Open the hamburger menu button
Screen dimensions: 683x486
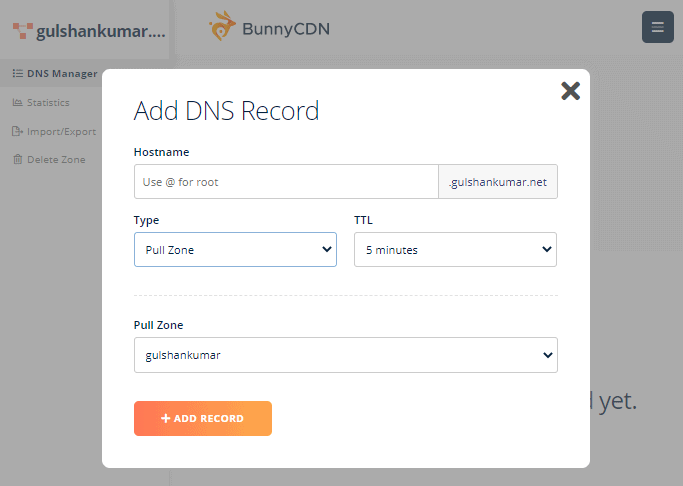pos(657,27)
